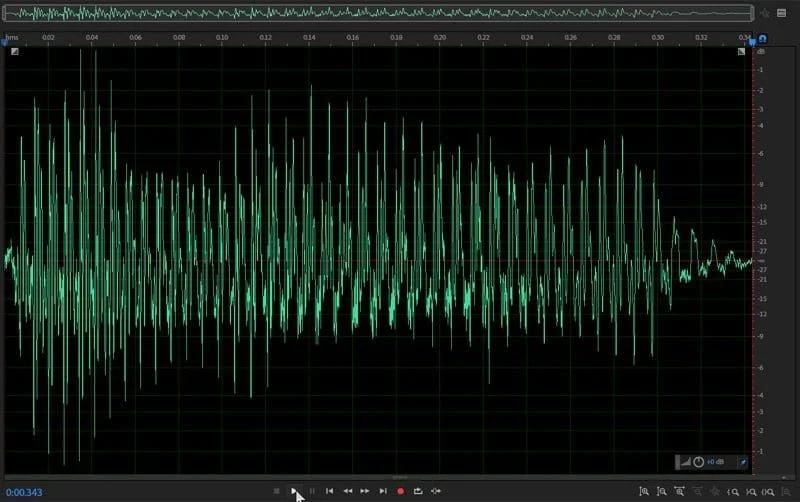Move playhead to previous marker

330,491
